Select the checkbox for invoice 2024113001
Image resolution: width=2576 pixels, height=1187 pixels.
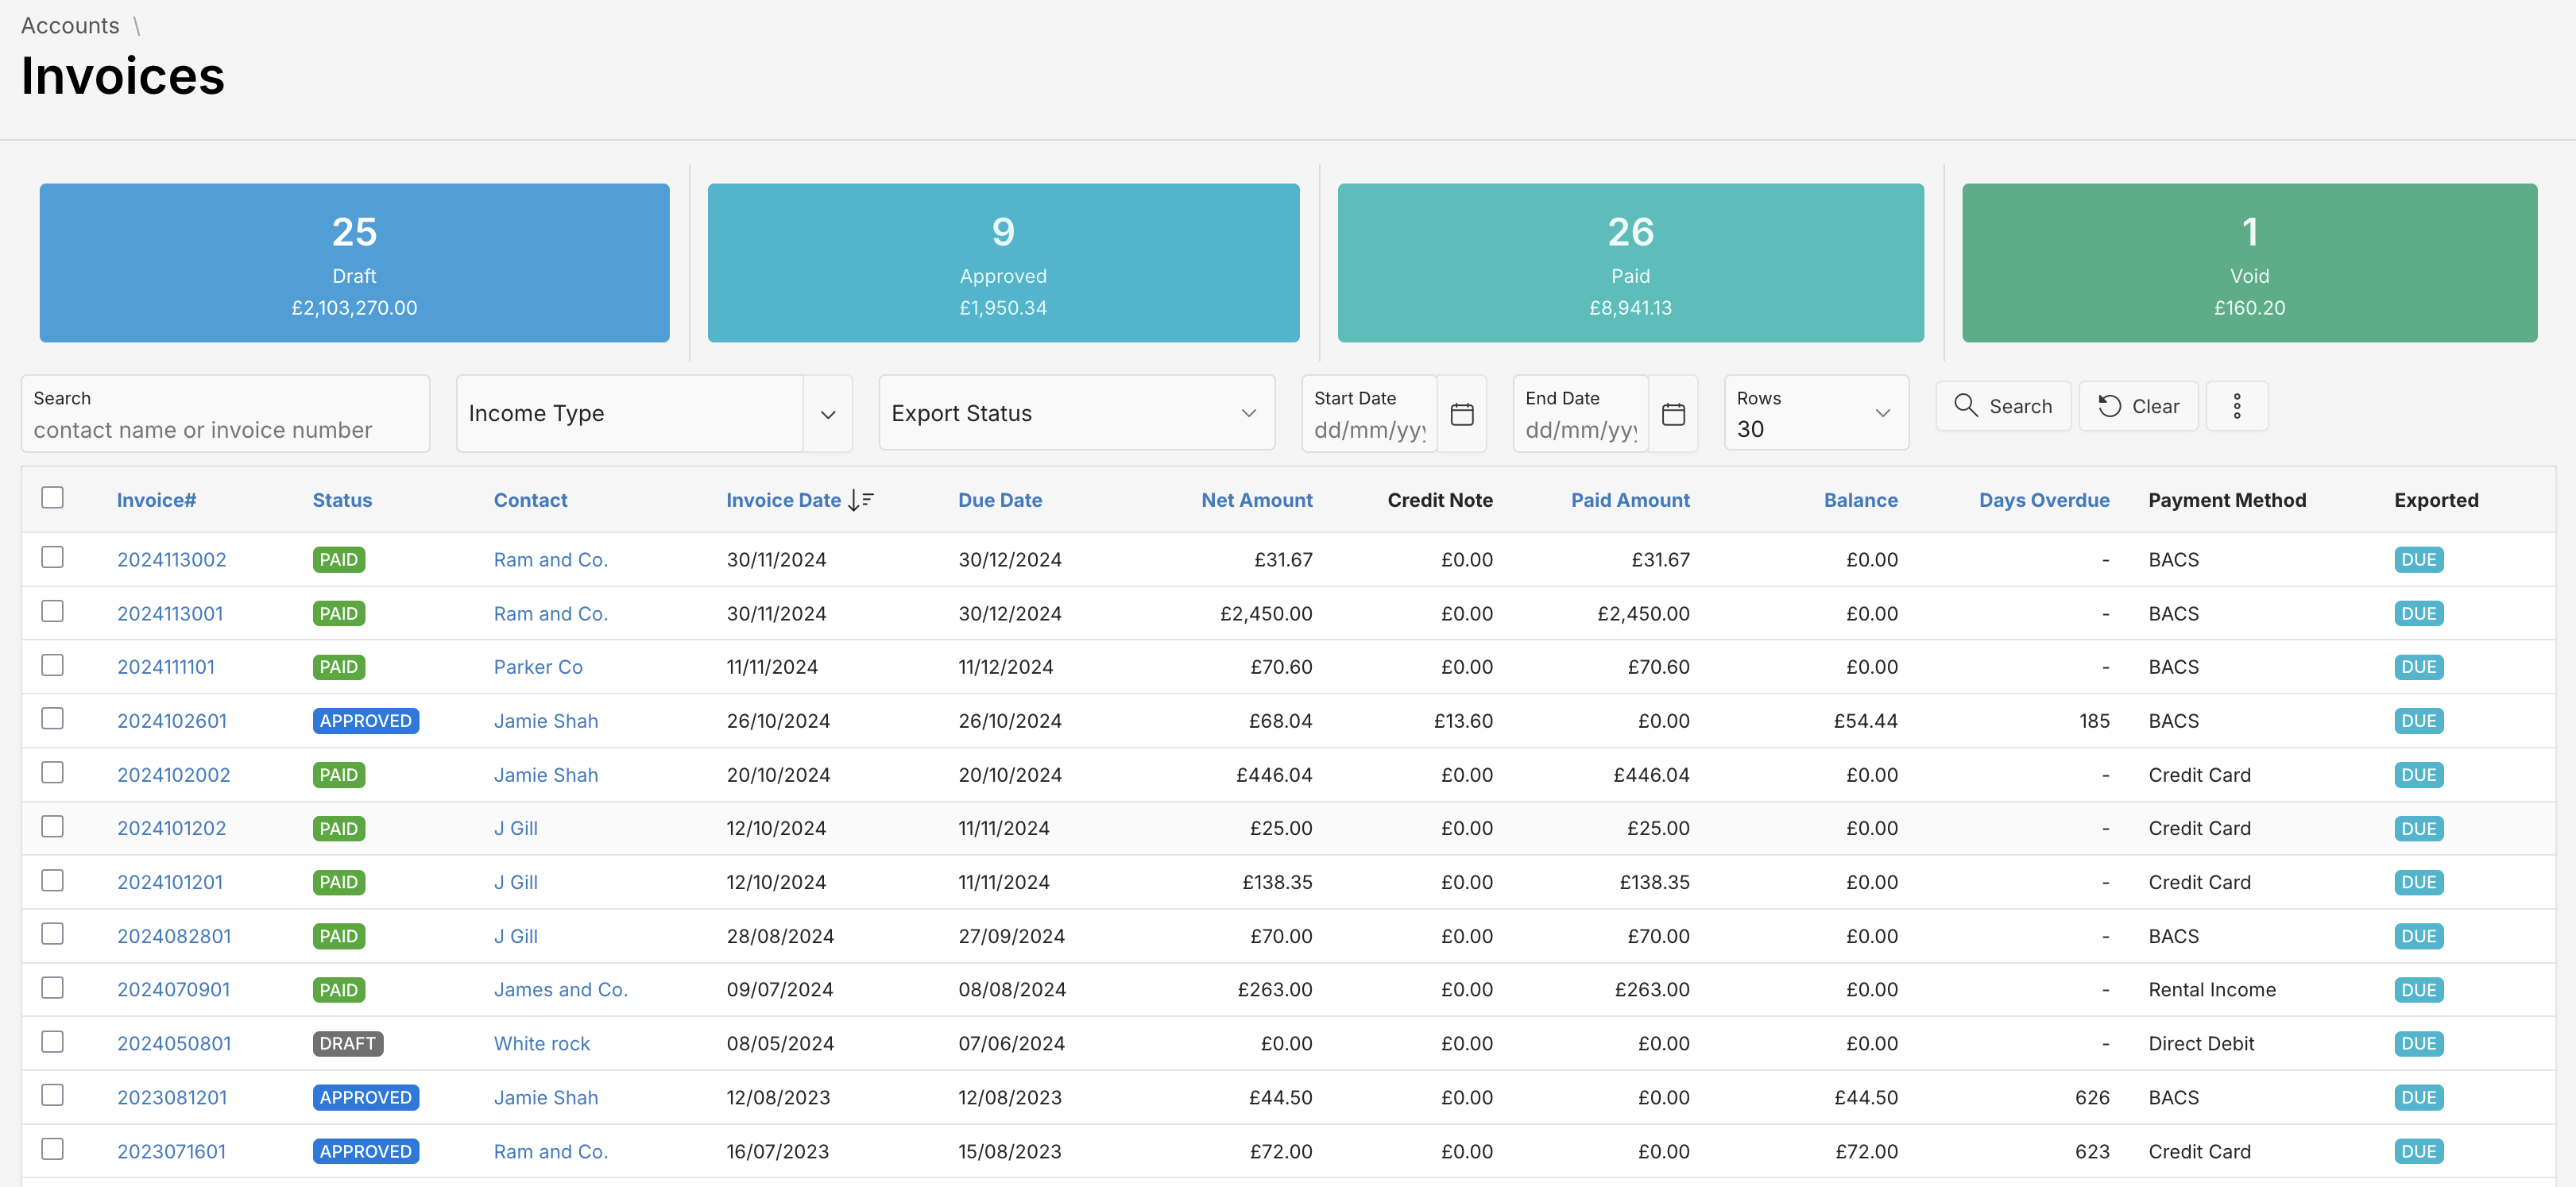click(53, 611)
